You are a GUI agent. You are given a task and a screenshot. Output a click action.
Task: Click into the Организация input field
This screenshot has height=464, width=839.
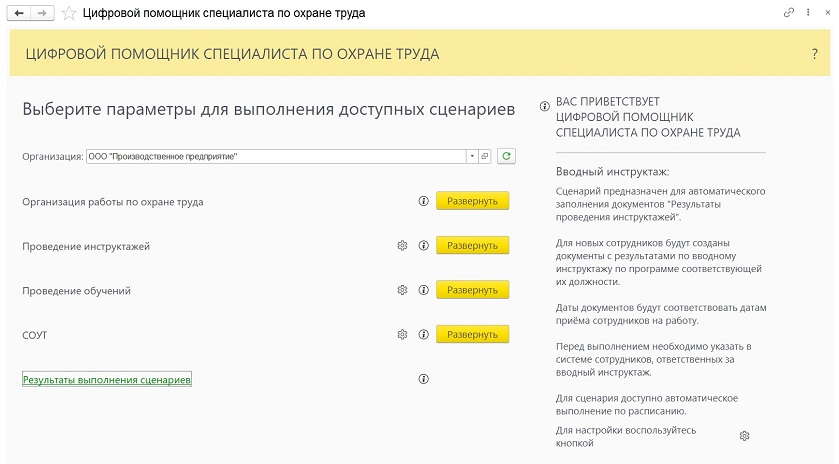point(276,156)
